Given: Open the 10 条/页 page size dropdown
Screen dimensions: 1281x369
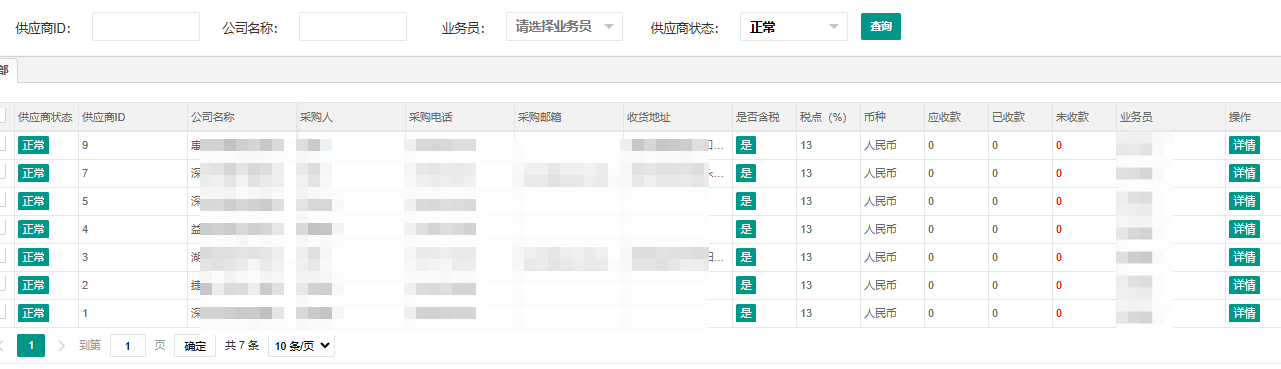Looking at the screenshot, I should [x=302, y=346].
